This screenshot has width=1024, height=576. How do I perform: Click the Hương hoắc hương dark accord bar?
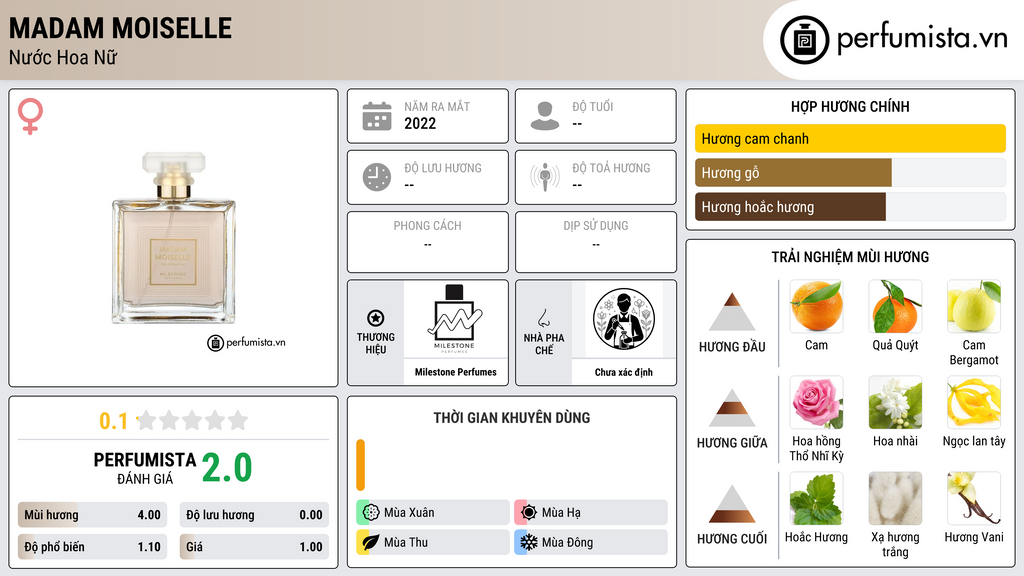tap(790, 206)
